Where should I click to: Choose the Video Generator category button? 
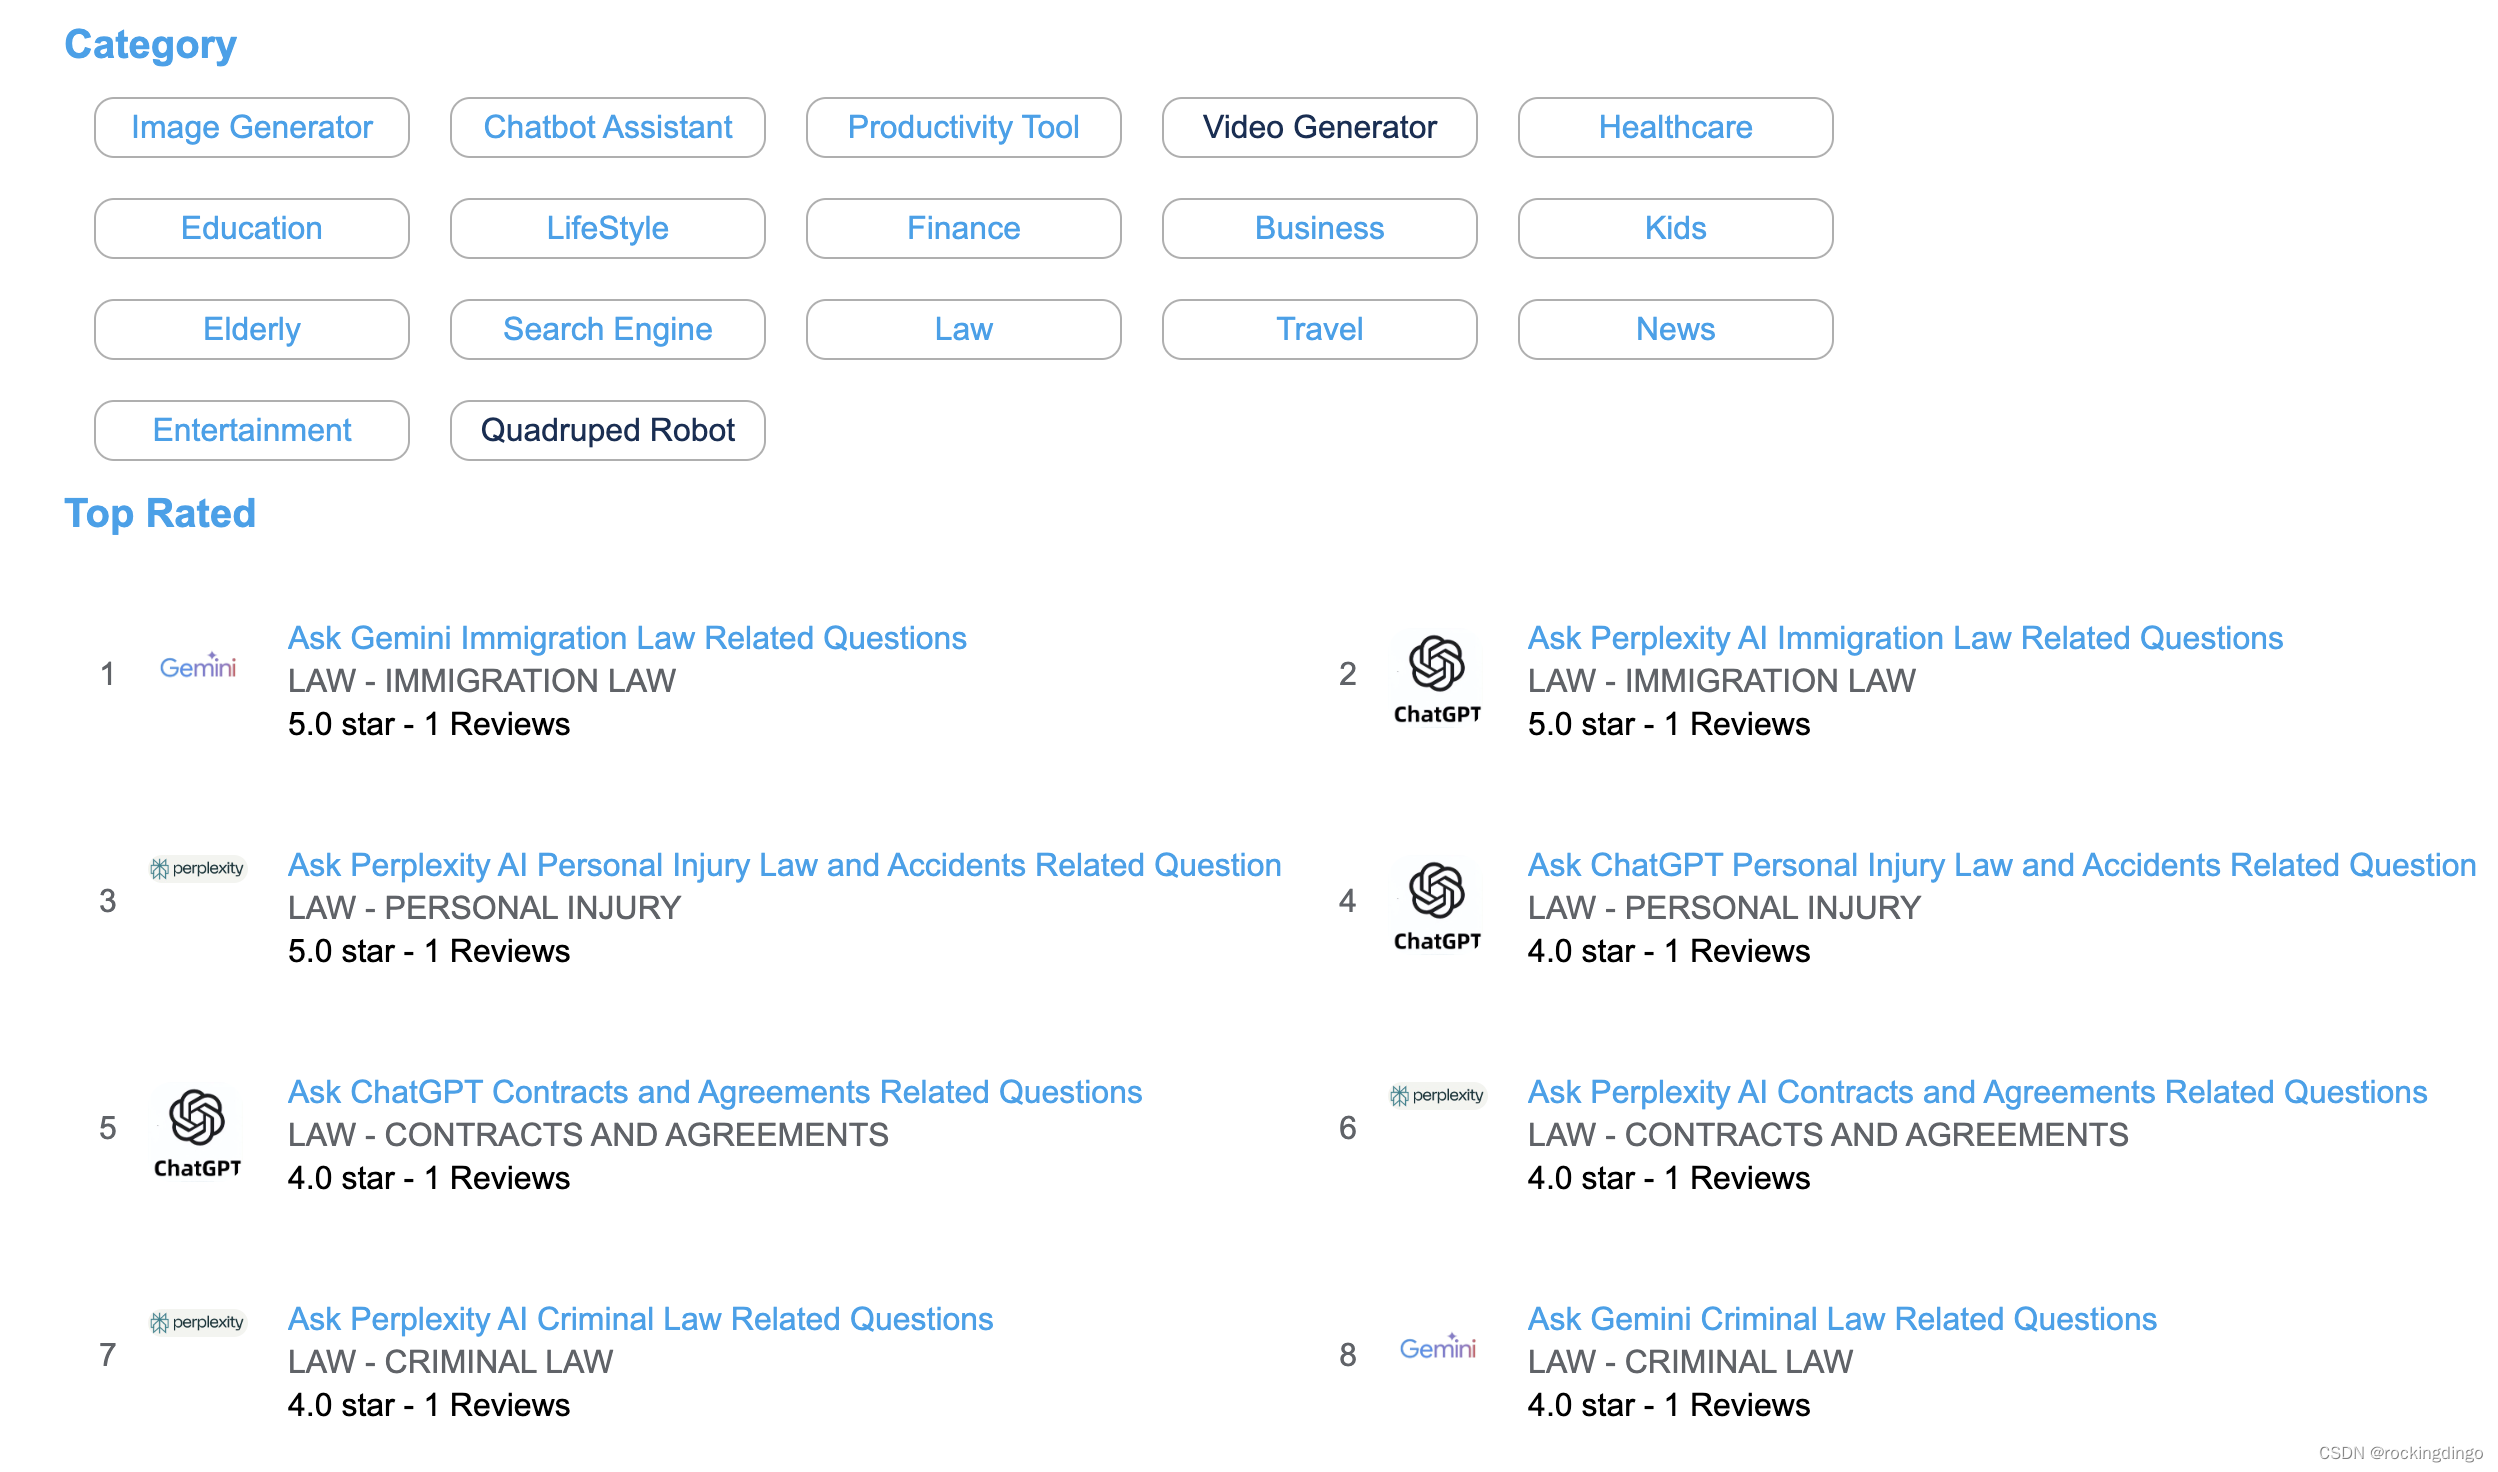(x=1319, y=127)
